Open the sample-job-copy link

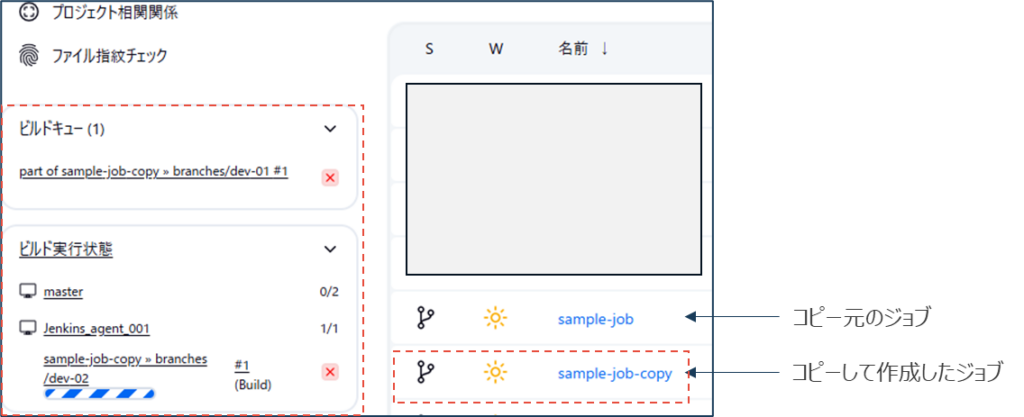614,373
